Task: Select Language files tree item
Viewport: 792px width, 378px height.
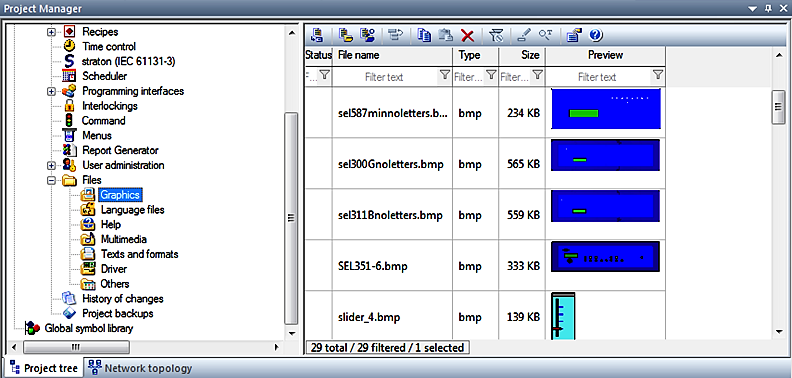Action: coord(132,210)
